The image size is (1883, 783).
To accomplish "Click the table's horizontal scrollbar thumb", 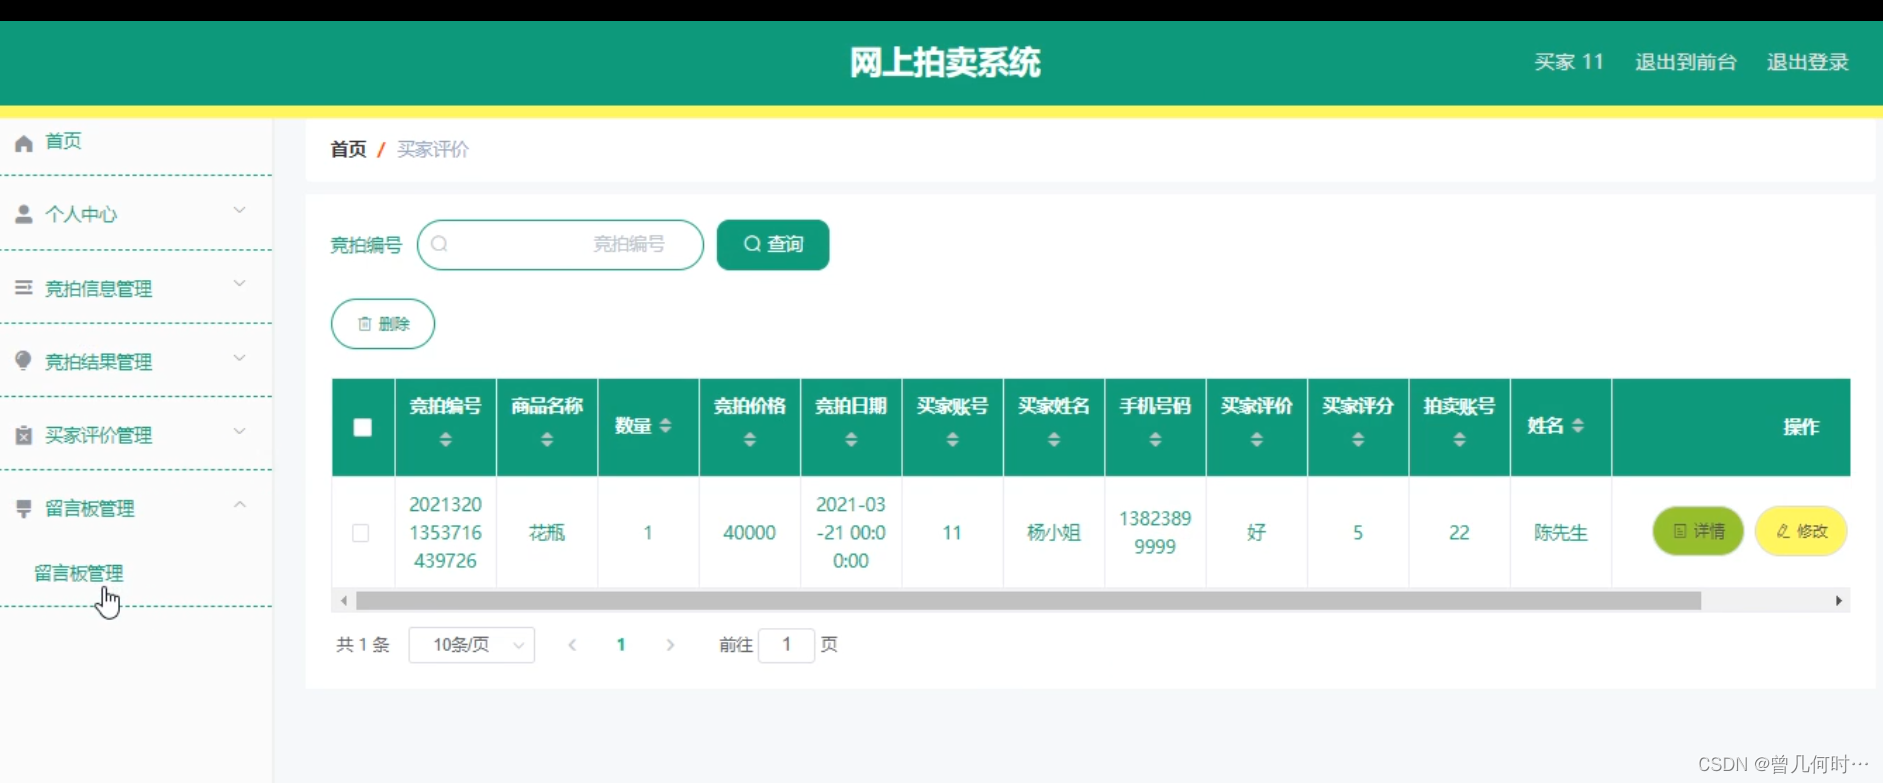I will (x=1028, y=601).
